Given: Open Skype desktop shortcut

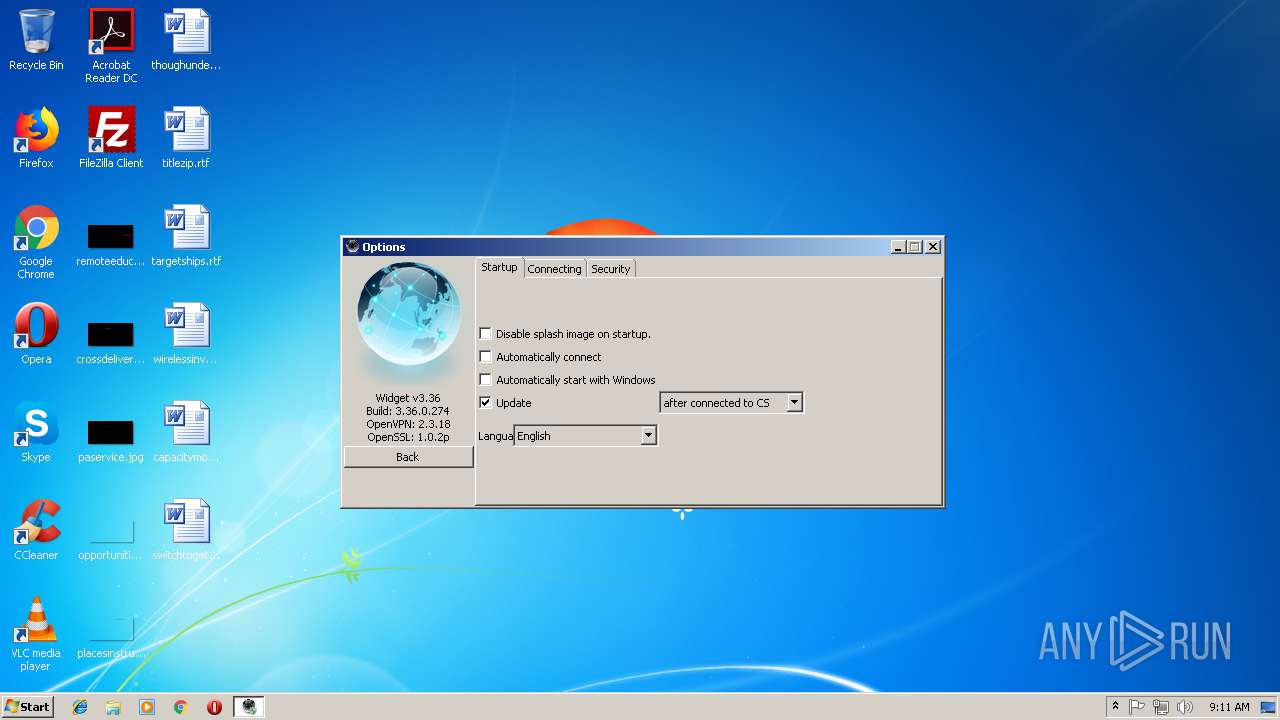Looking at the screenshot, I should [x=36, y=432].
